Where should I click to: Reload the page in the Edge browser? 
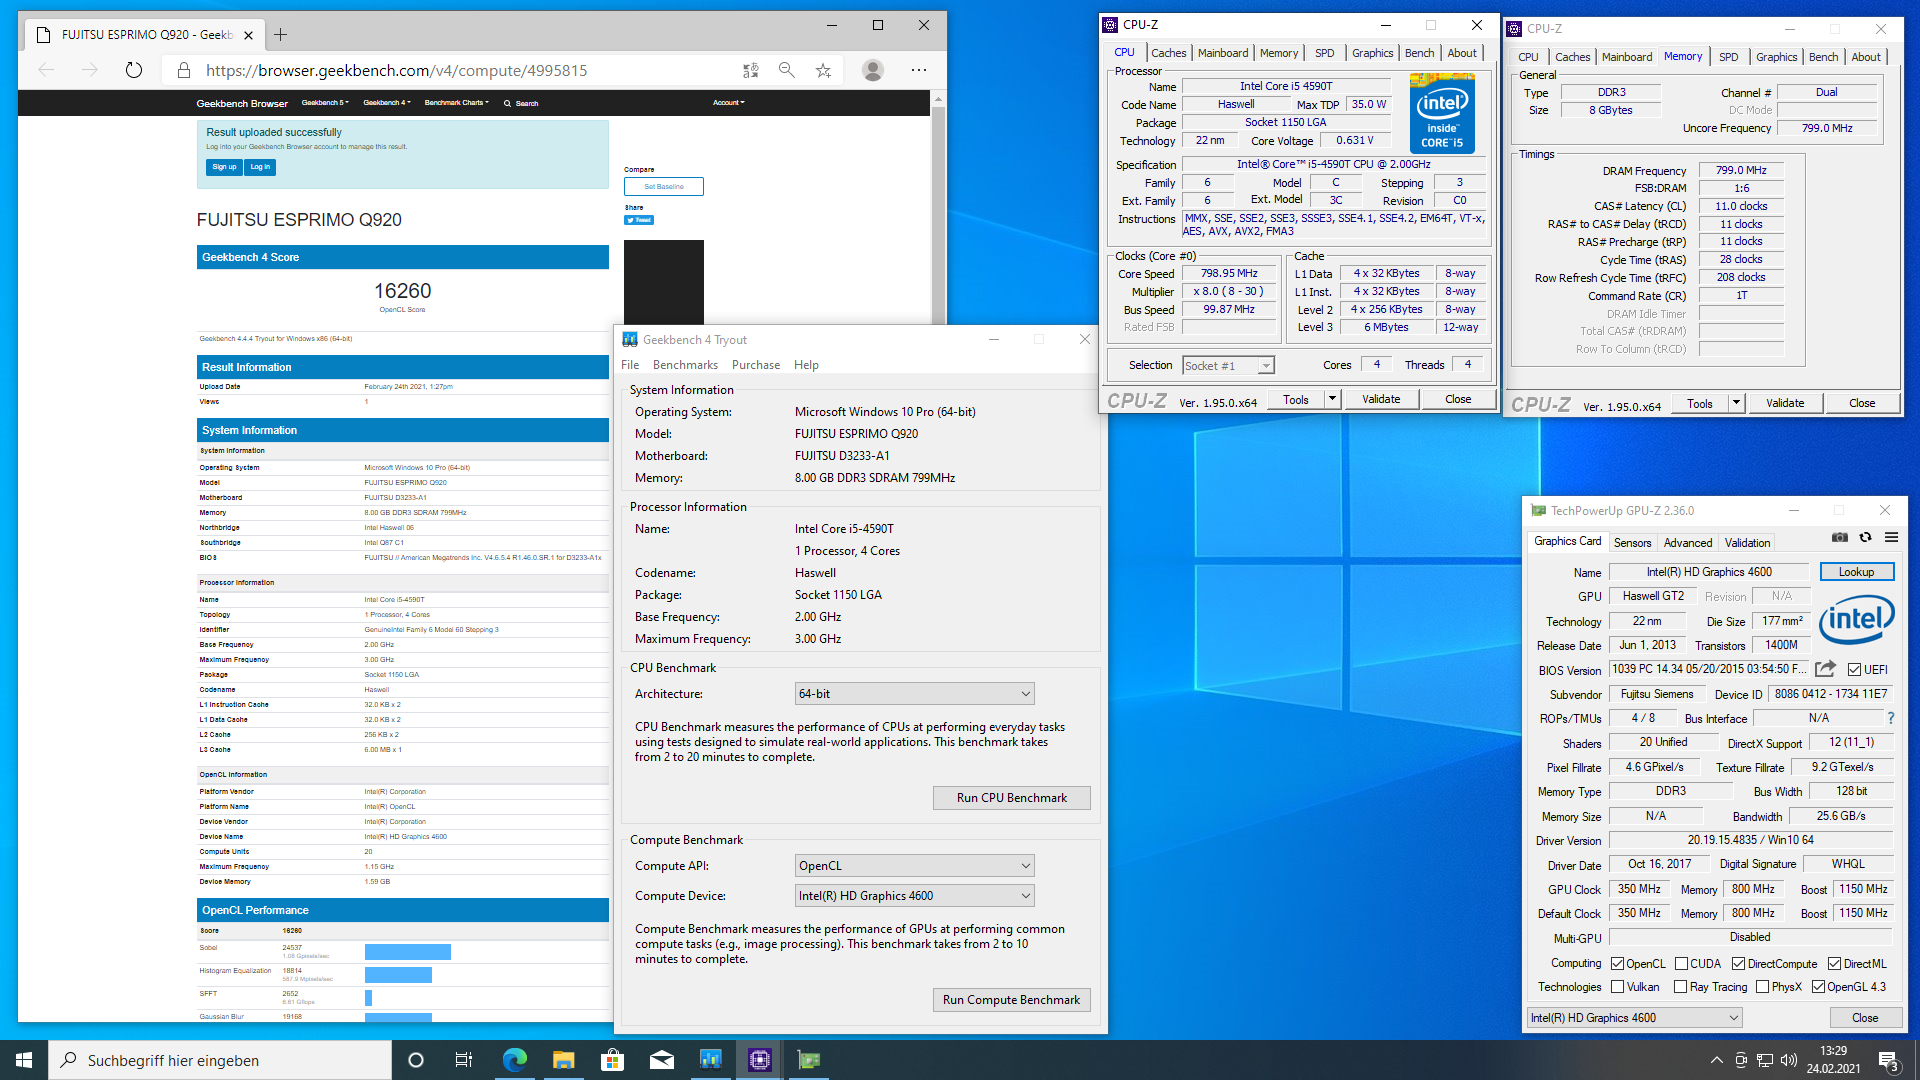point(134,70)
